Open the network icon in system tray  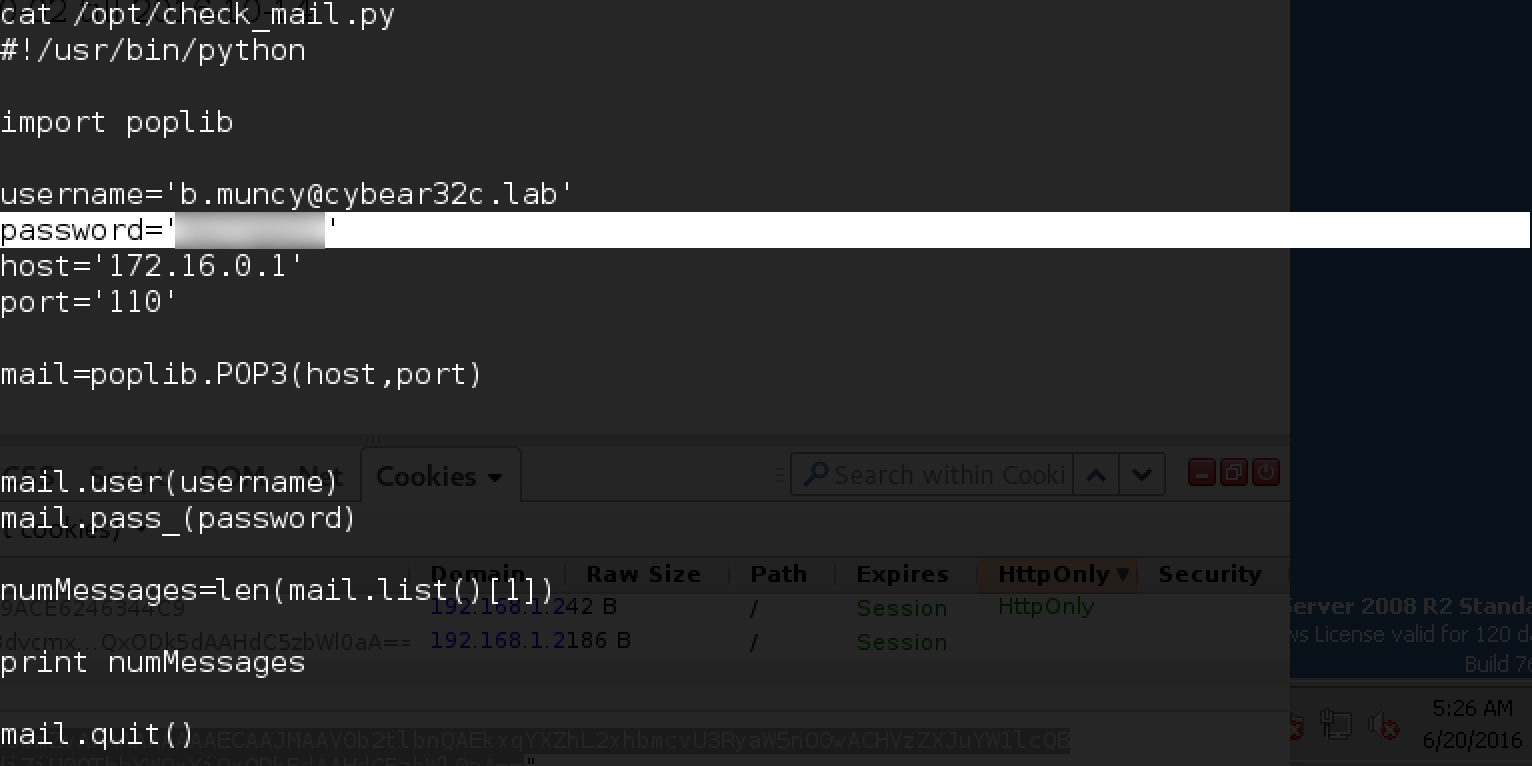pos(1336,725)
